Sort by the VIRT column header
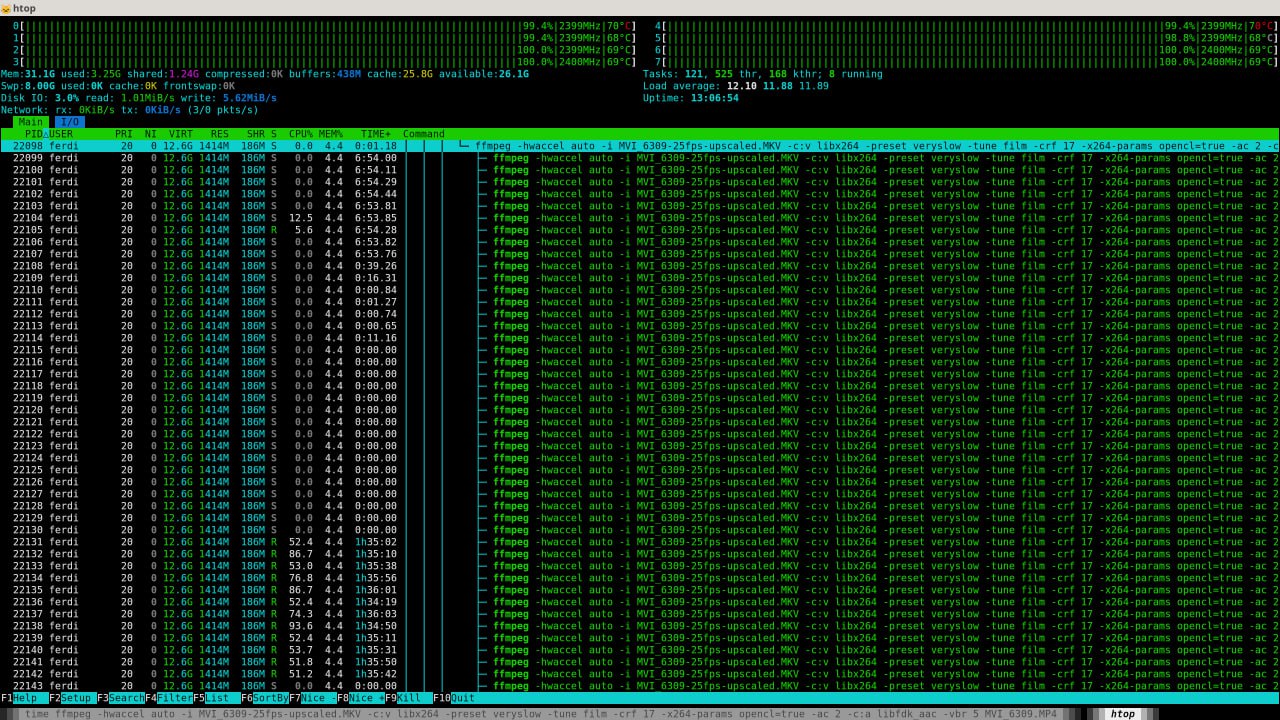This screenshot has width=1280, height=720. coord(181,134)
